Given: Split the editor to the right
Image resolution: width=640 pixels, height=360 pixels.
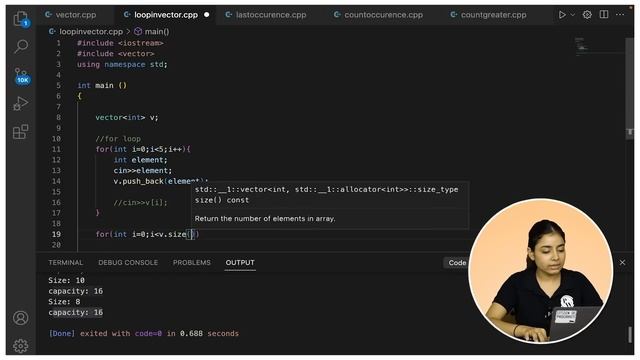Looking at the screenshot, I should click(x=604, y=15).
